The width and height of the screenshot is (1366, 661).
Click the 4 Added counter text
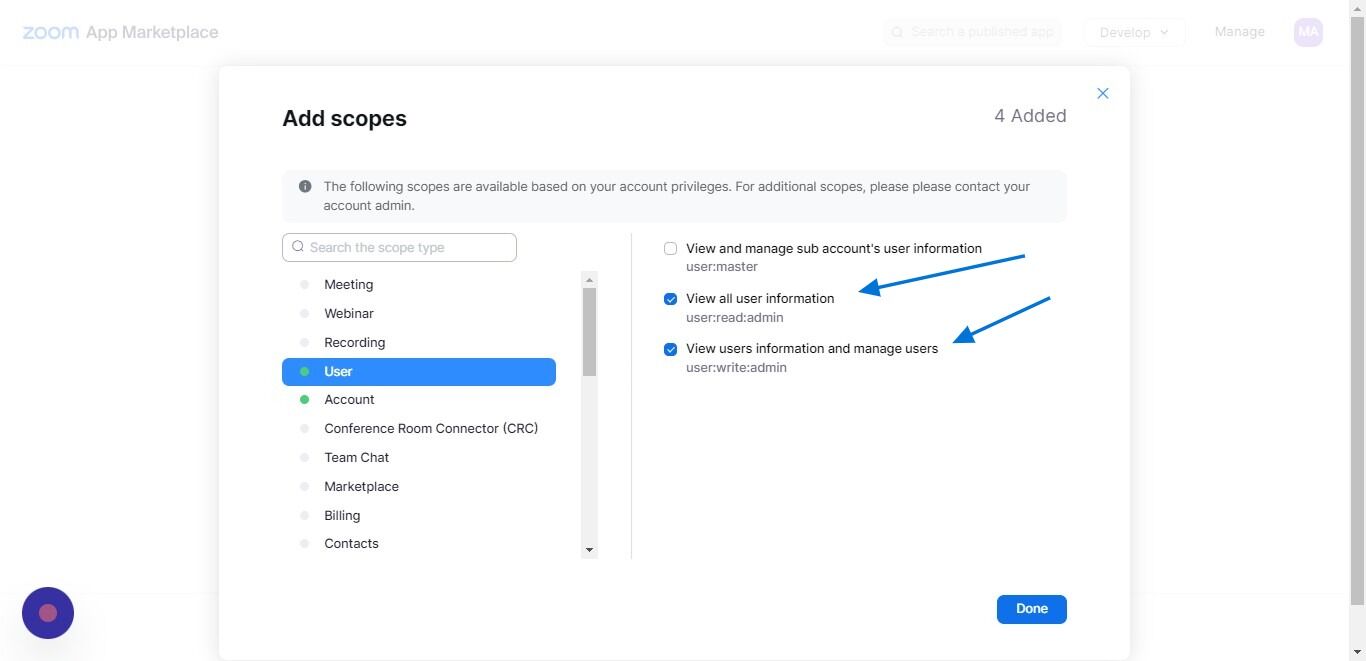[1030, 116]
